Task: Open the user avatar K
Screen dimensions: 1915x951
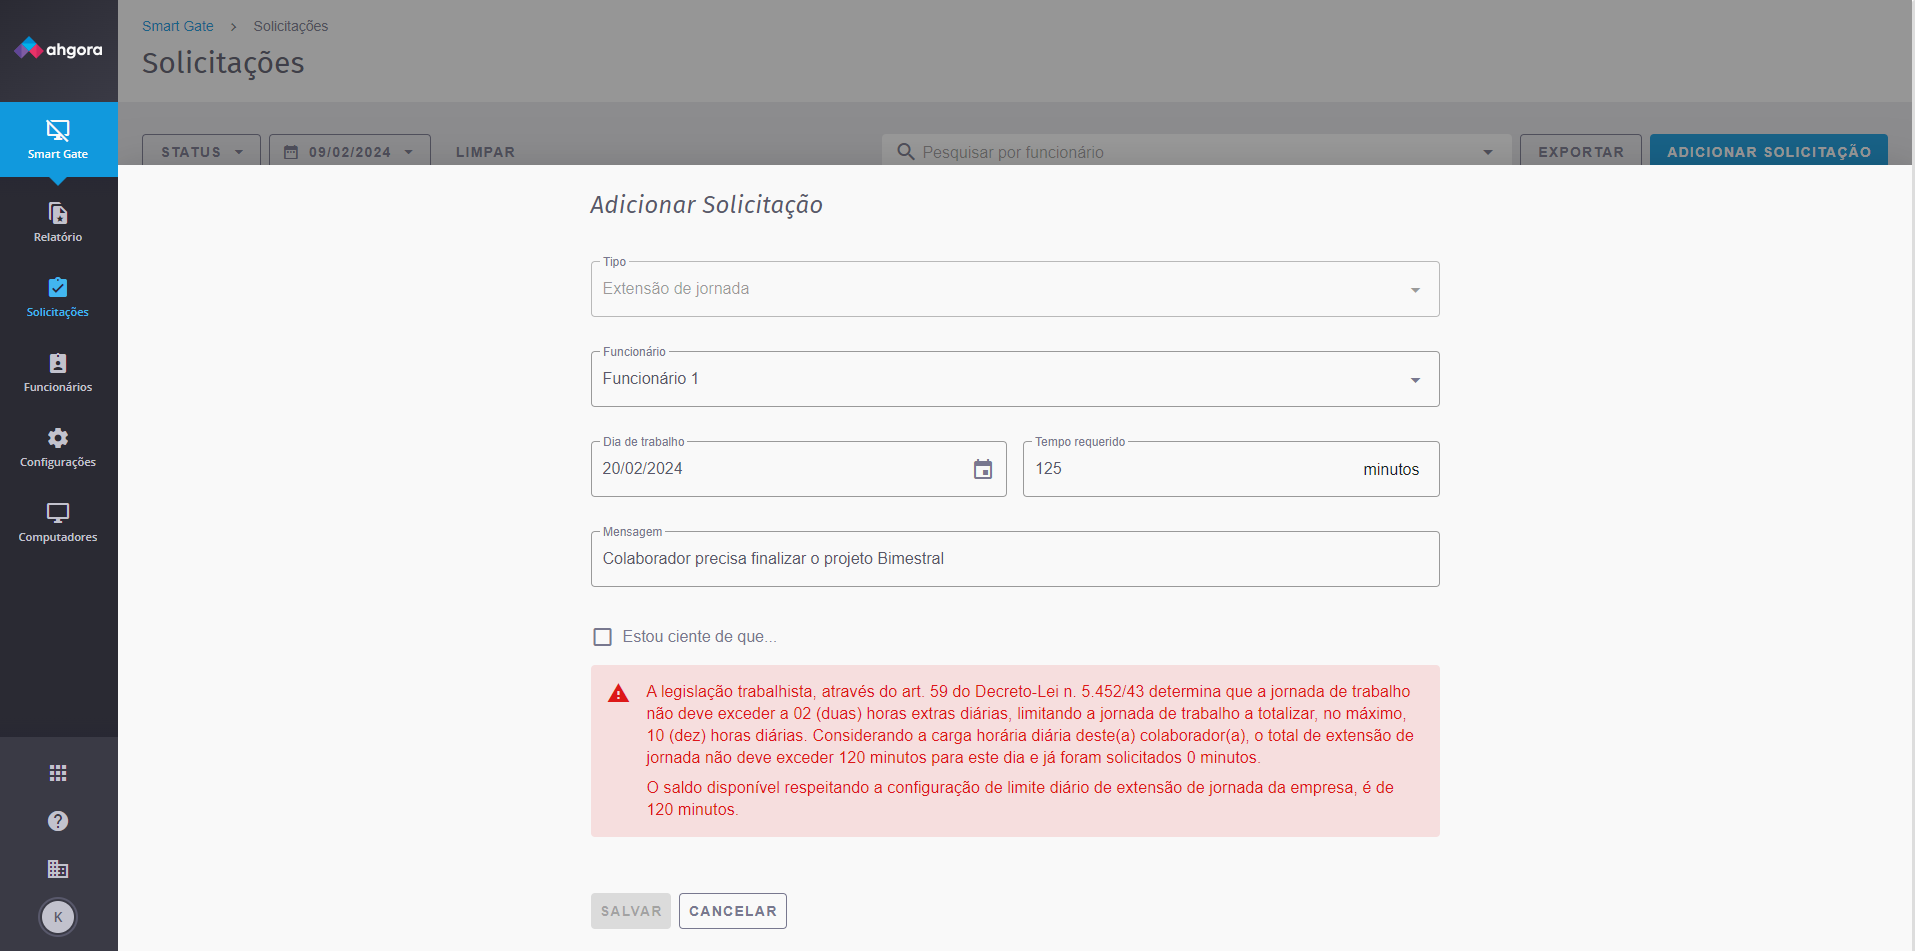Action: click(x=58, y=917)
